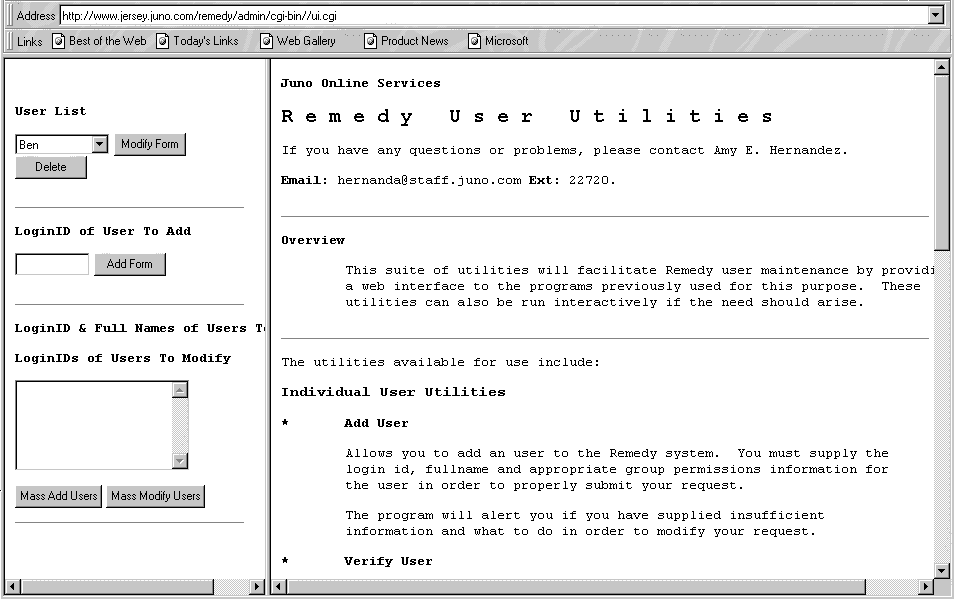
Task: Expand the Address bar history dropdown
Action: click(936, 15)
